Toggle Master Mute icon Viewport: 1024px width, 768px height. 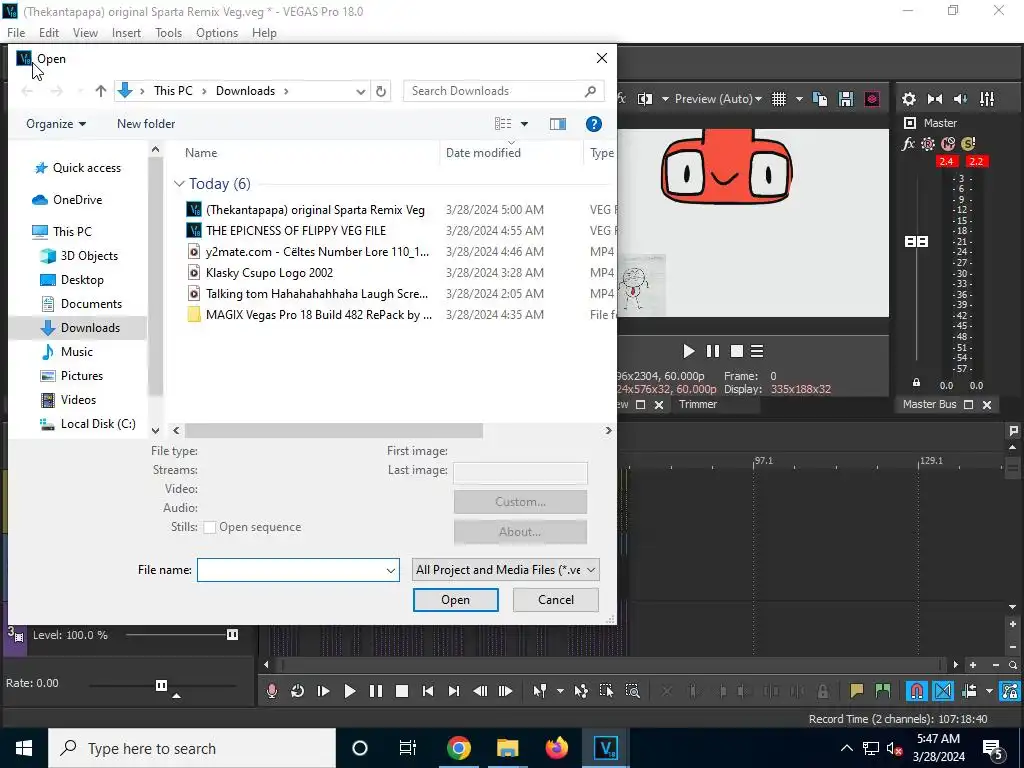[948, 144]
